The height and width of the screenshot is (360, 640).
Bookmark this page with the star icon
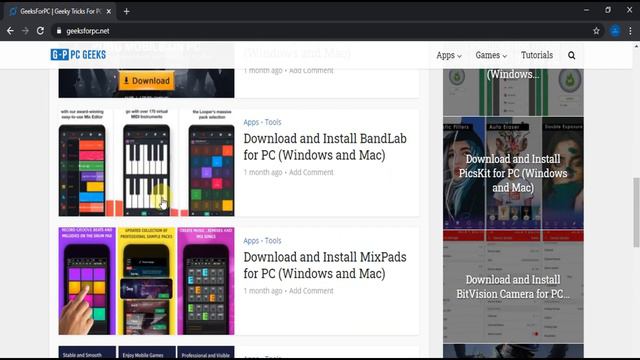click(x=596, y=31)
